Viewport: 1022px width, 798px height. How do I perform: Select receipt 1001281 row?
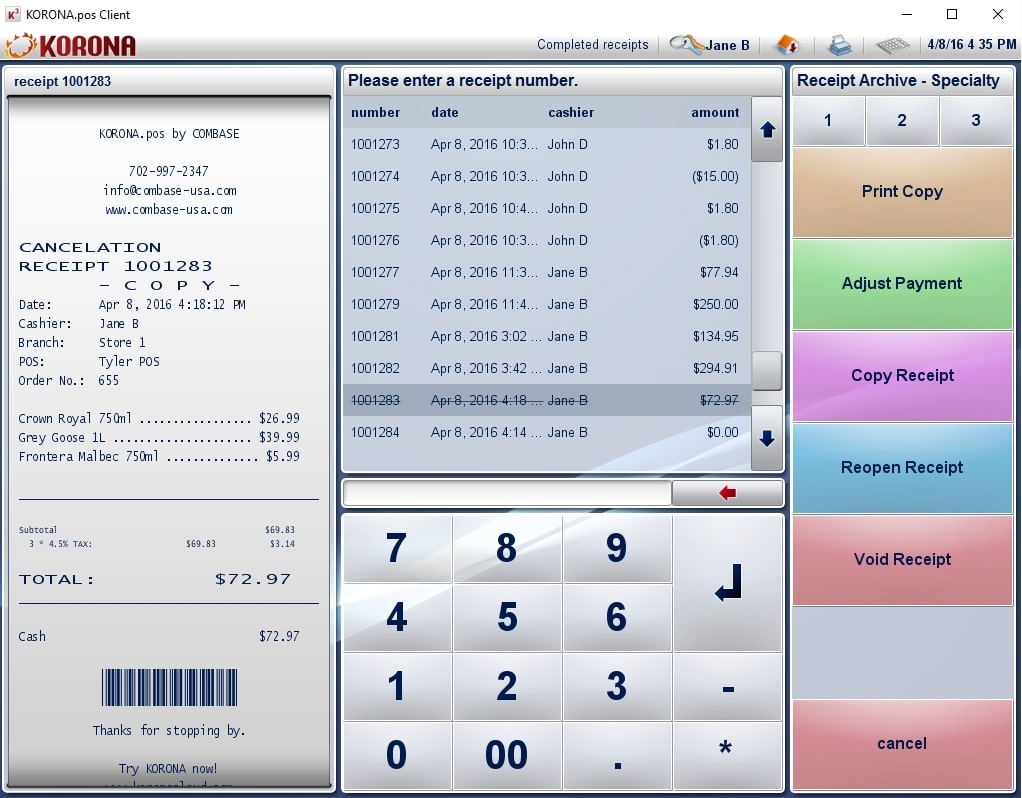pyautogui.click(x=547, y=336)
